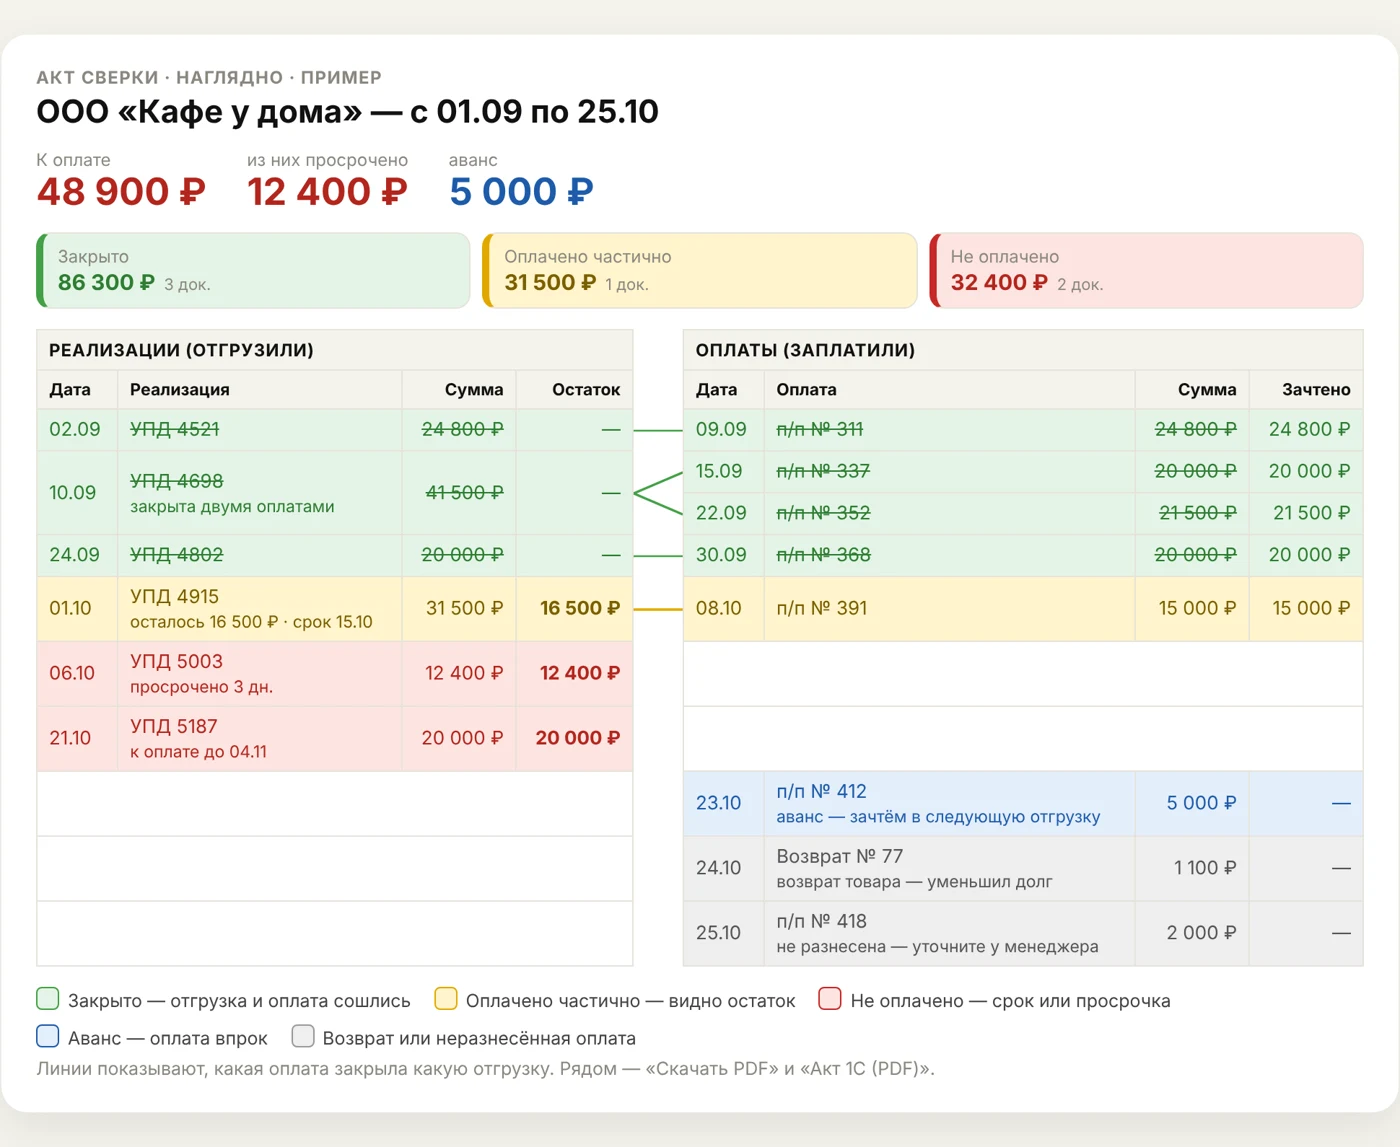Click the blue Аванс legend swatch
Viewport: 1400px width, 1147px height.
(48, 1036)
